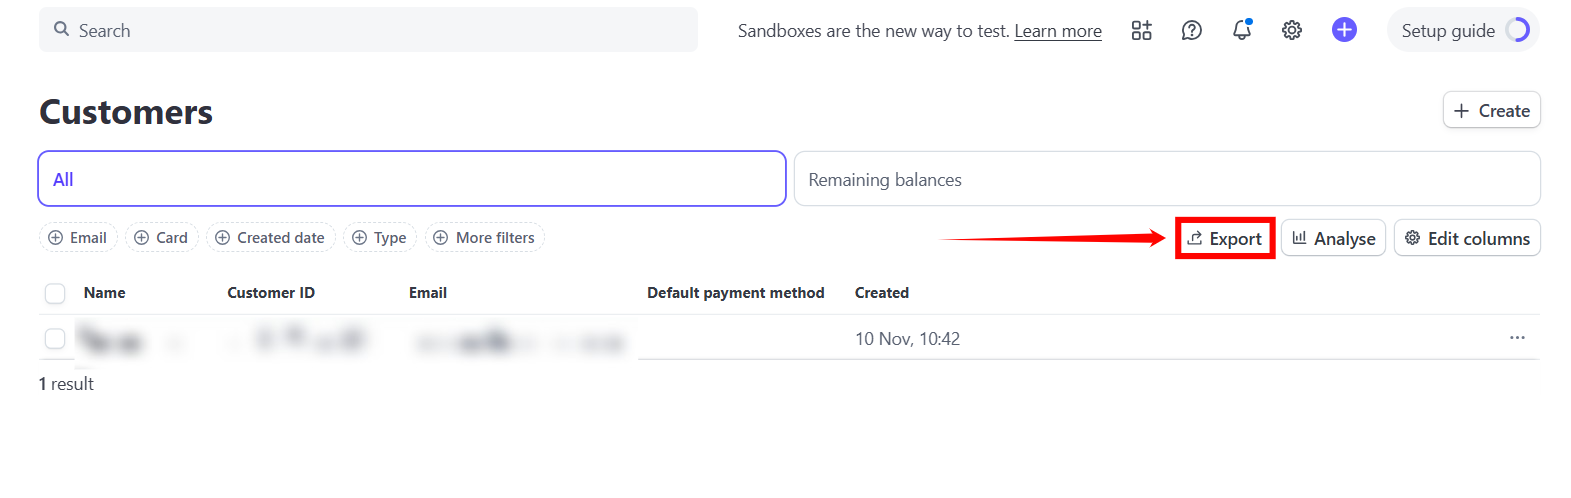Follow the Learn more link

coord(1058,31)
